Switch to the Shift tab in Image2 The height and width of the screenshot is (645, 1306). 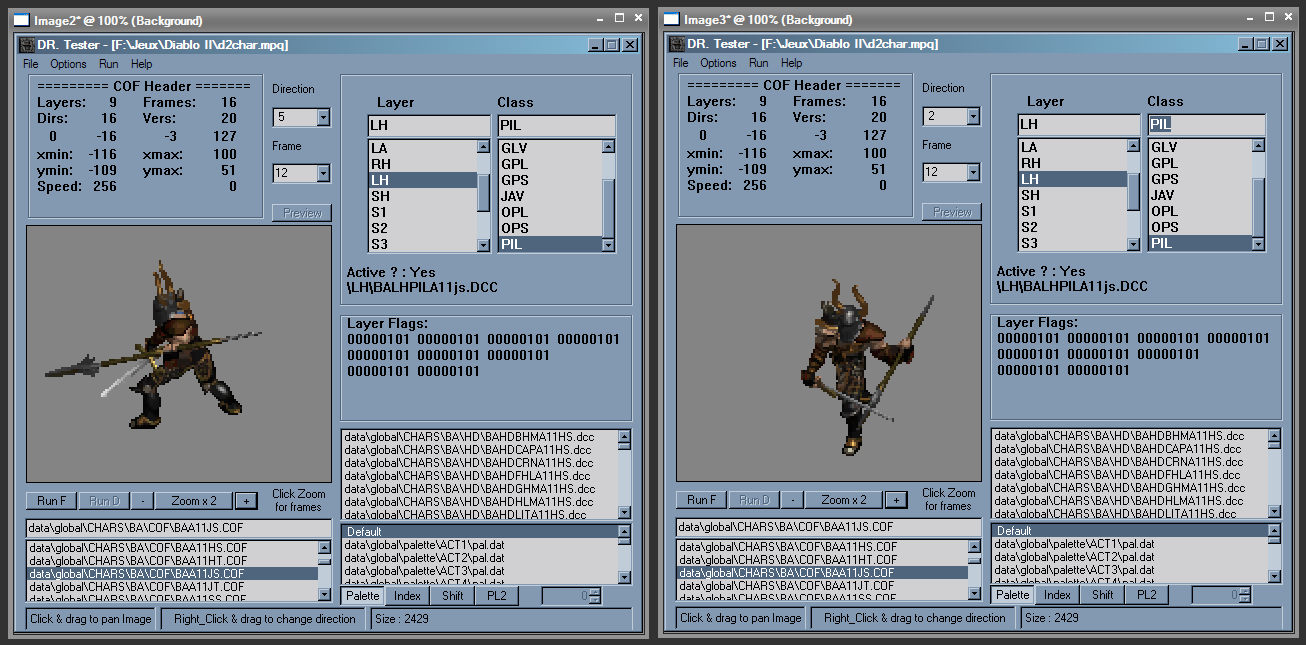pos(452,596)
